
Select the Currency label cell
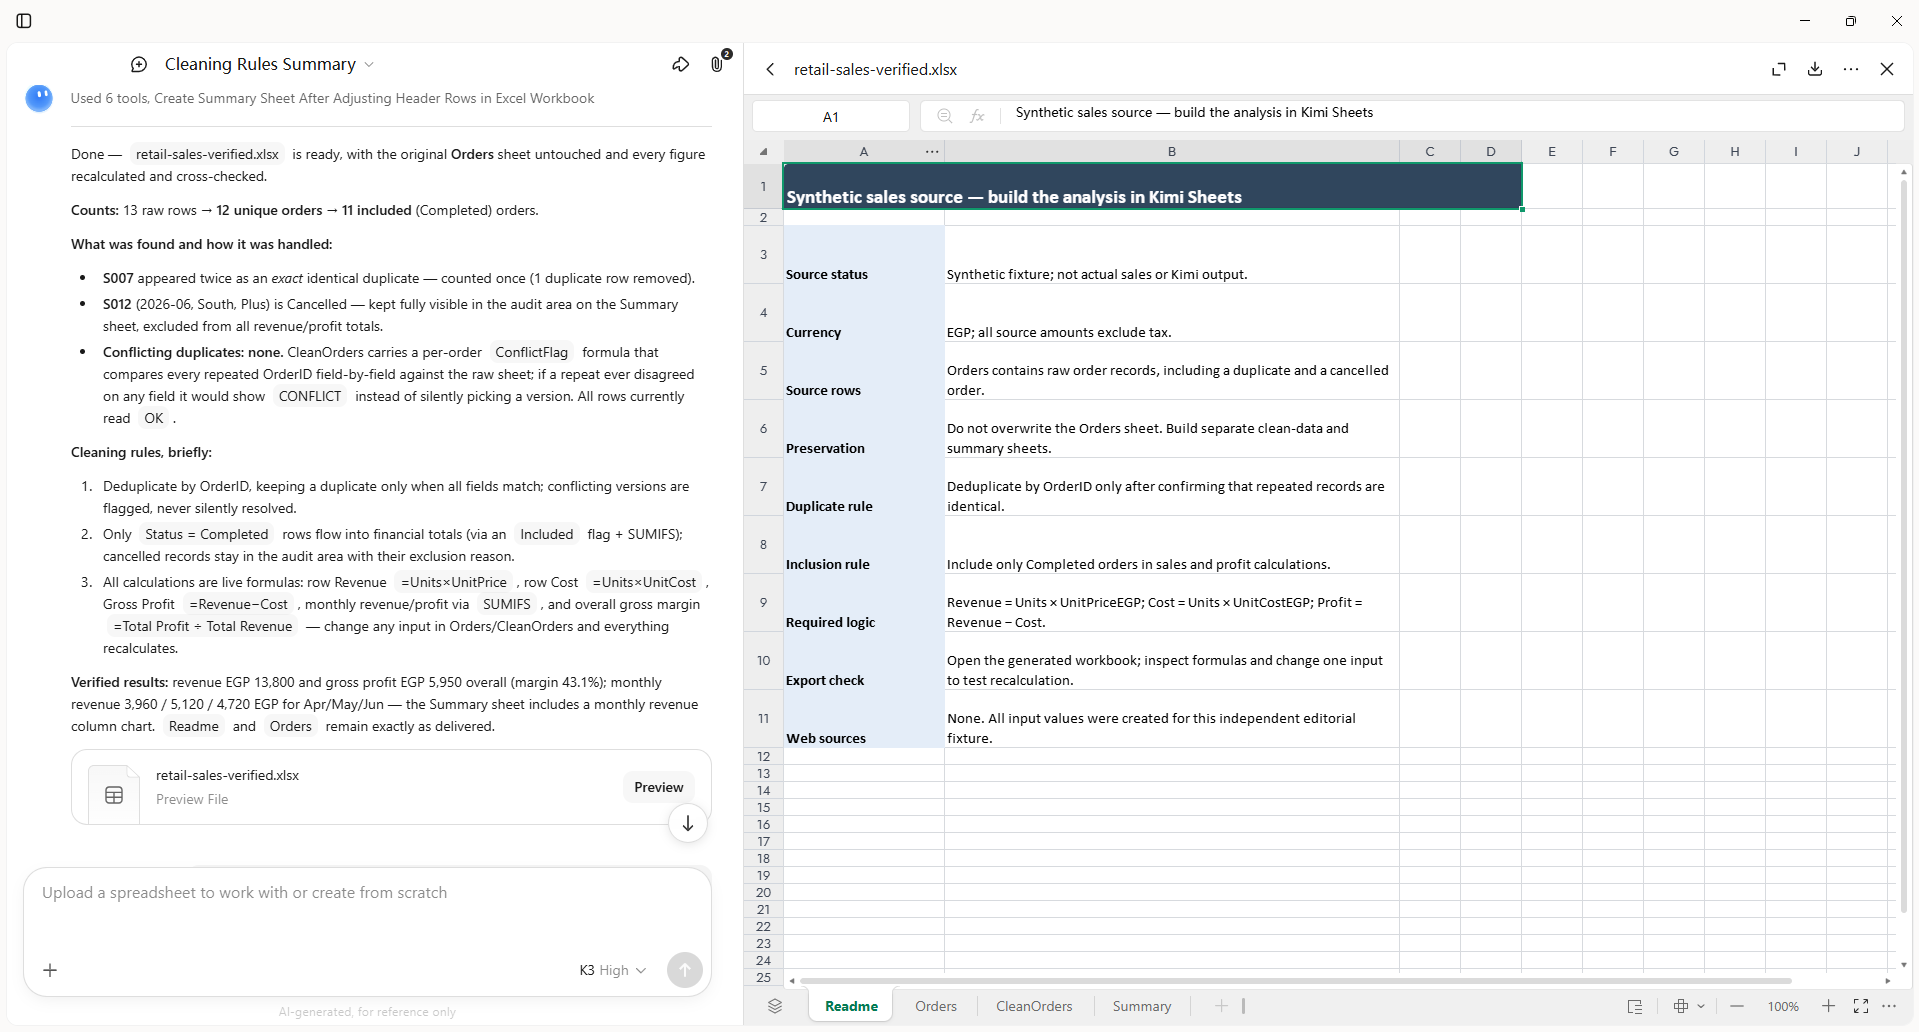[x=864, y=313]
